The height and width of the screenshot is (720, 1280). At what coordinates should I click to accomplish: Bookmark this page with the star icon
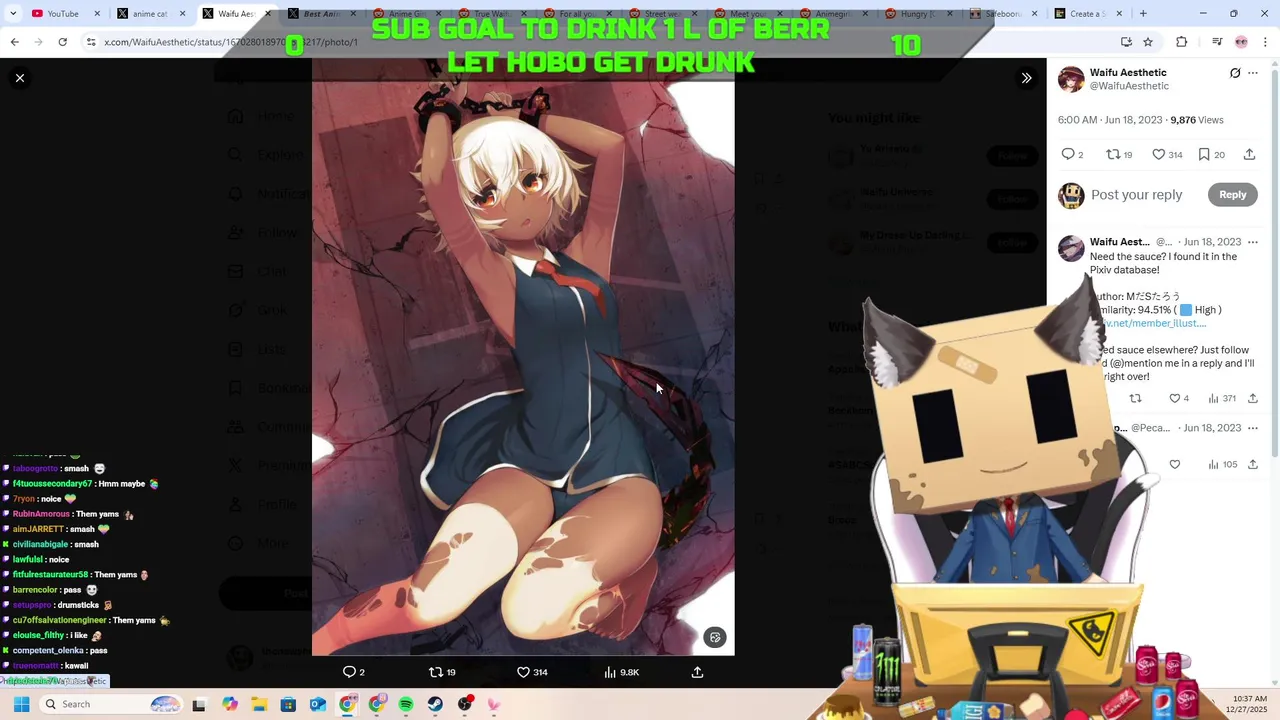(1148, 42)
